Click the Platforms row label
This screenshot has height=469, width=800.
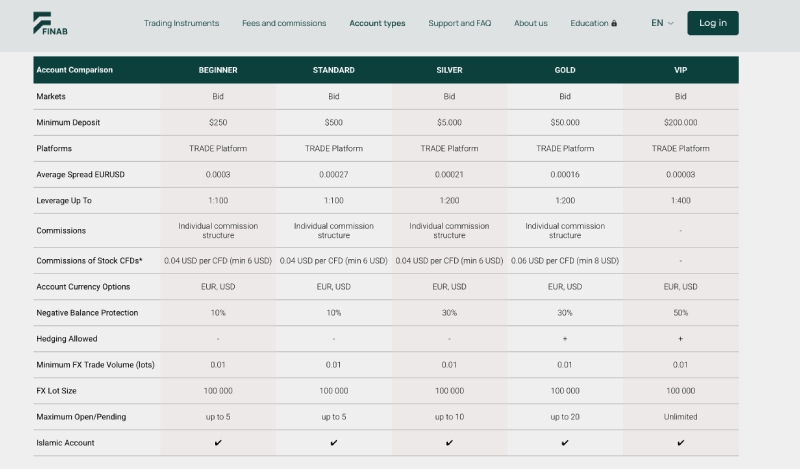54,149
